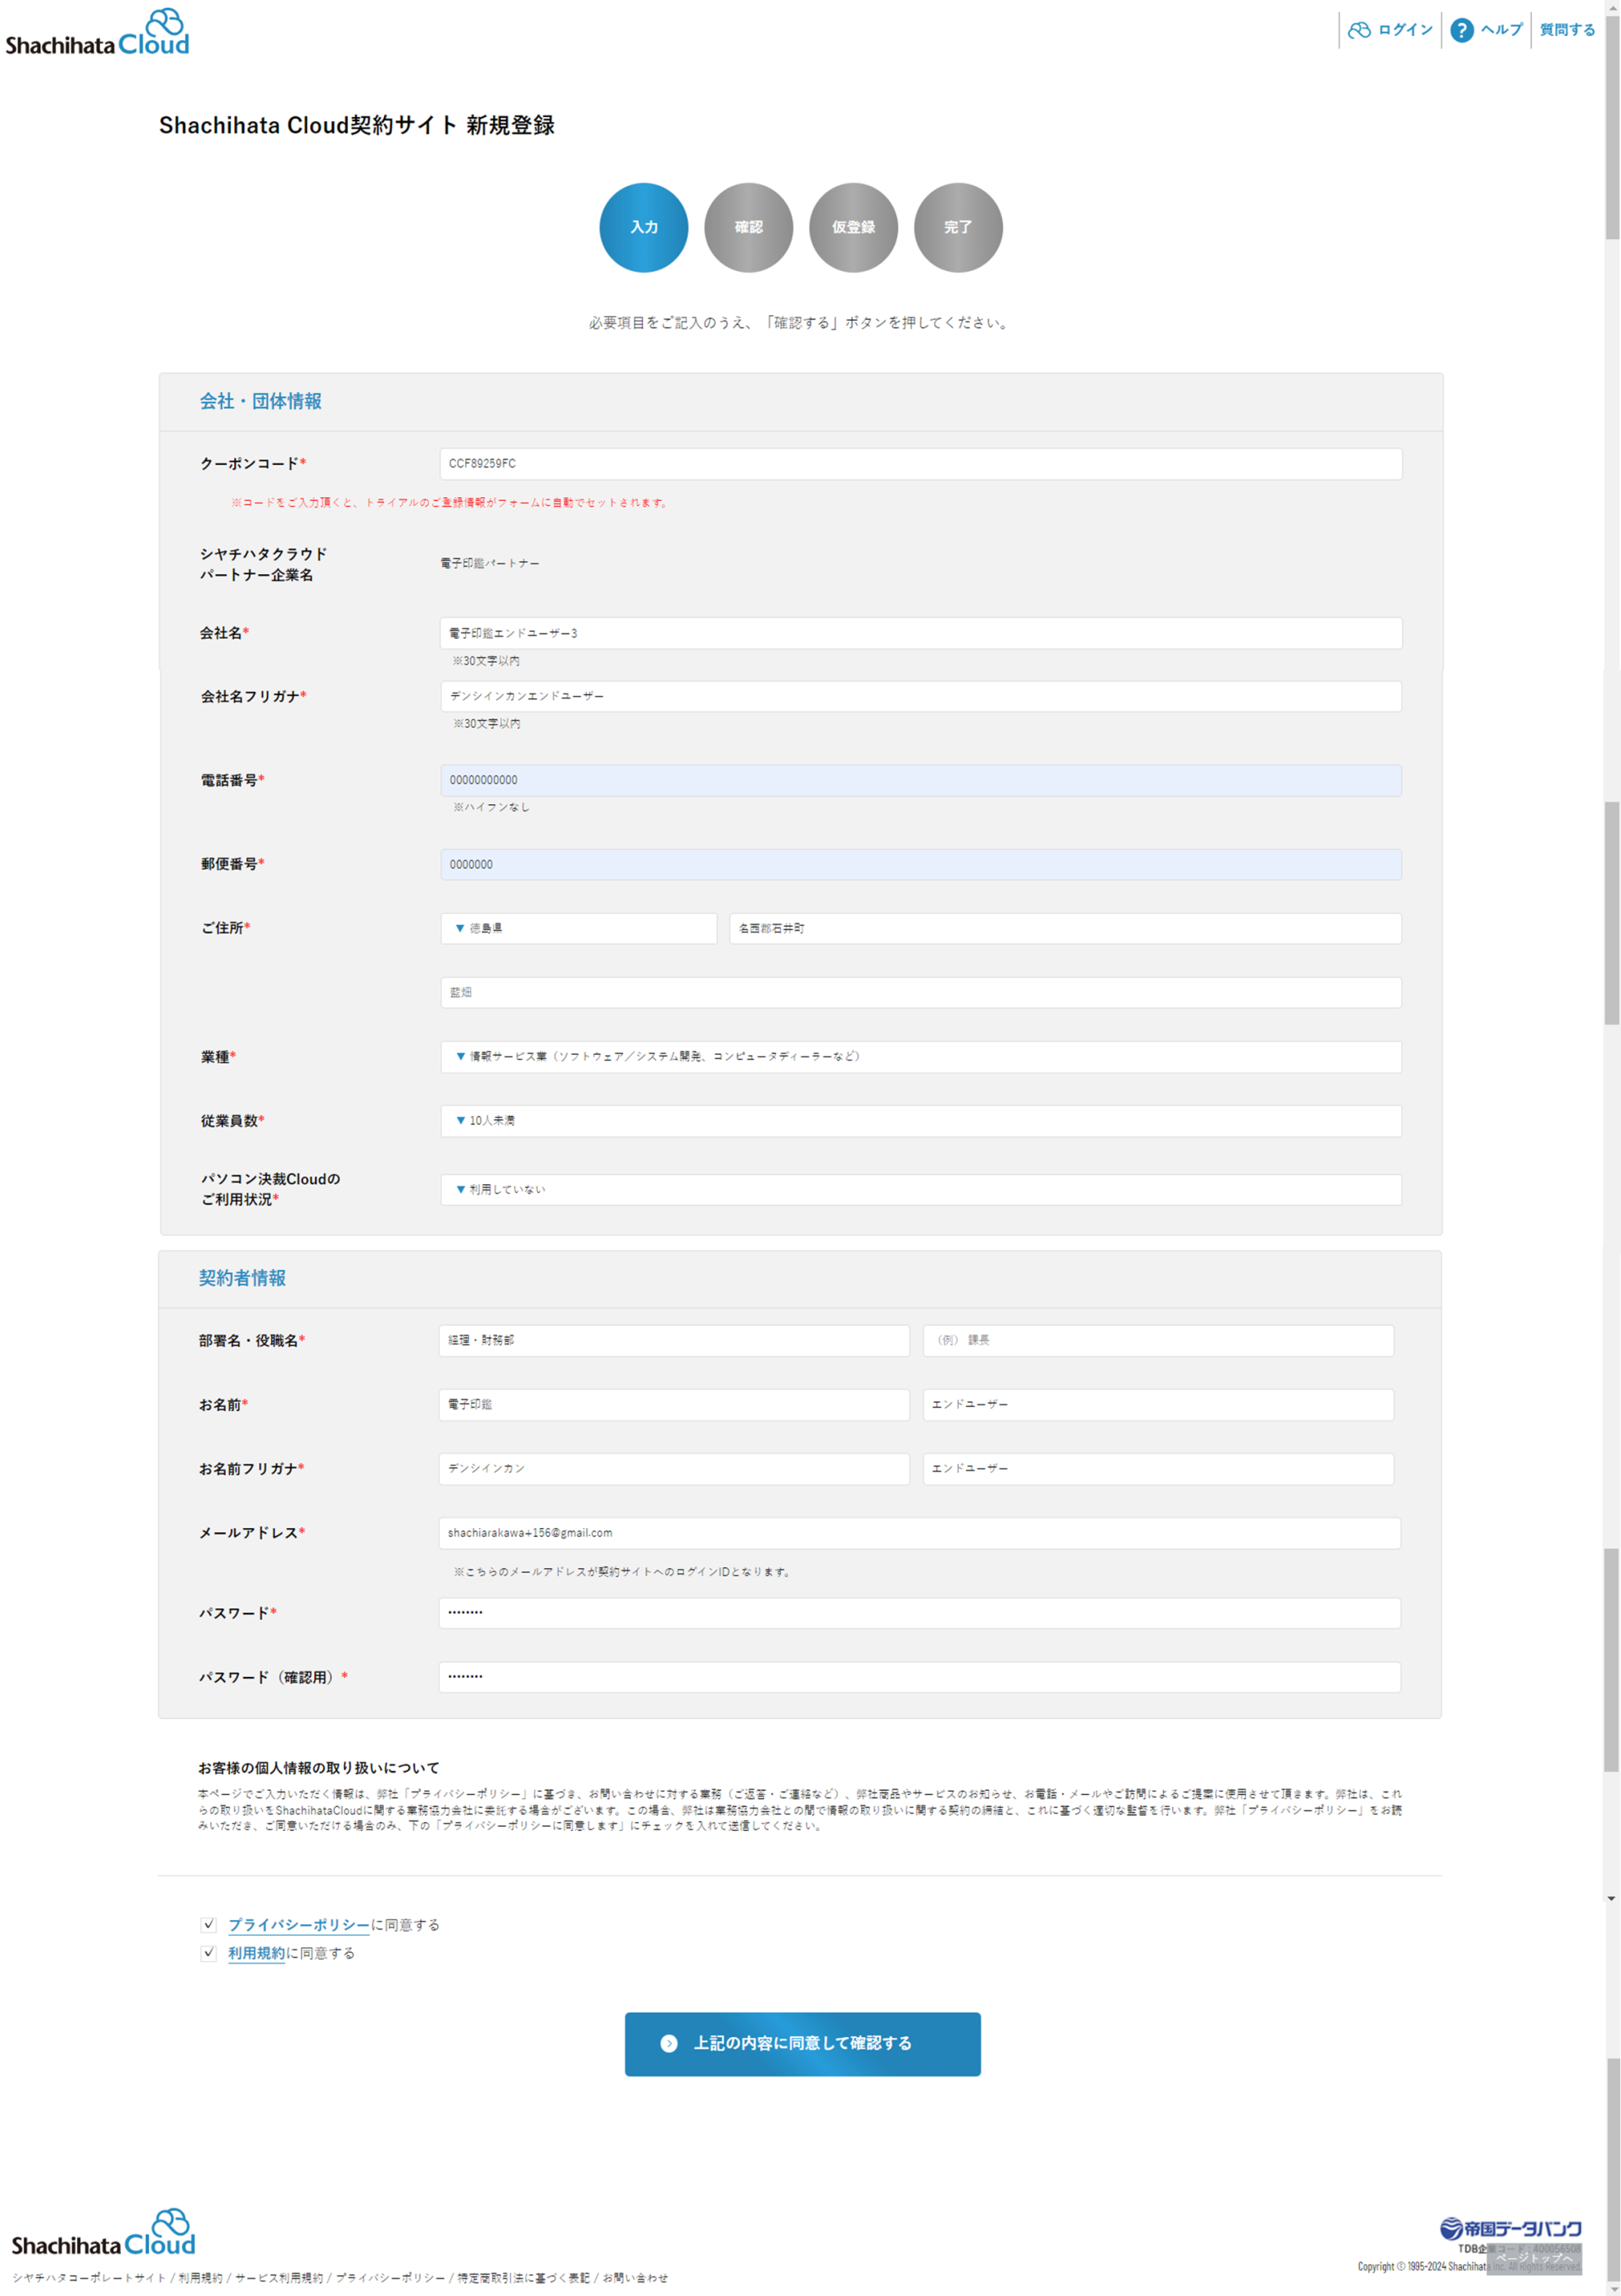
Task: Open the prefecture dropdown showing 徳島県
Action: (578, 928)
